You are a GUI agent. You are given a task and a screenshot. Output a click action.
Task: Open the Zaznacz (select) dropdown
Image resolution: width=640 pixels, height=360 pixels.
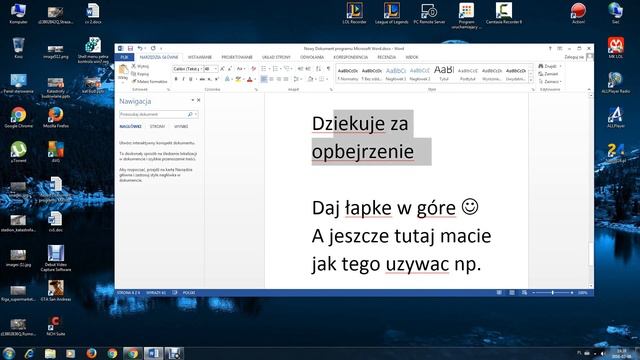click(550, 81)
